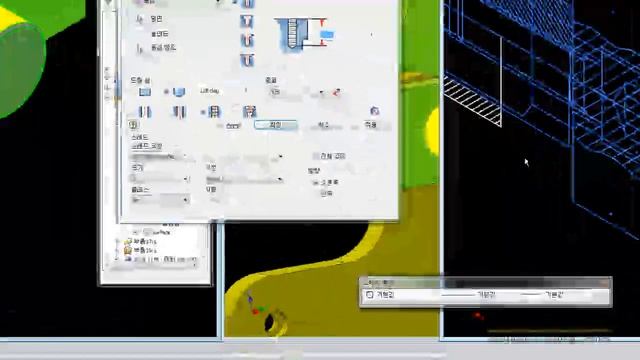This screenshot has height=360, width=640.
Task: Open the thread type dropdown
Action: coord(160,156)
